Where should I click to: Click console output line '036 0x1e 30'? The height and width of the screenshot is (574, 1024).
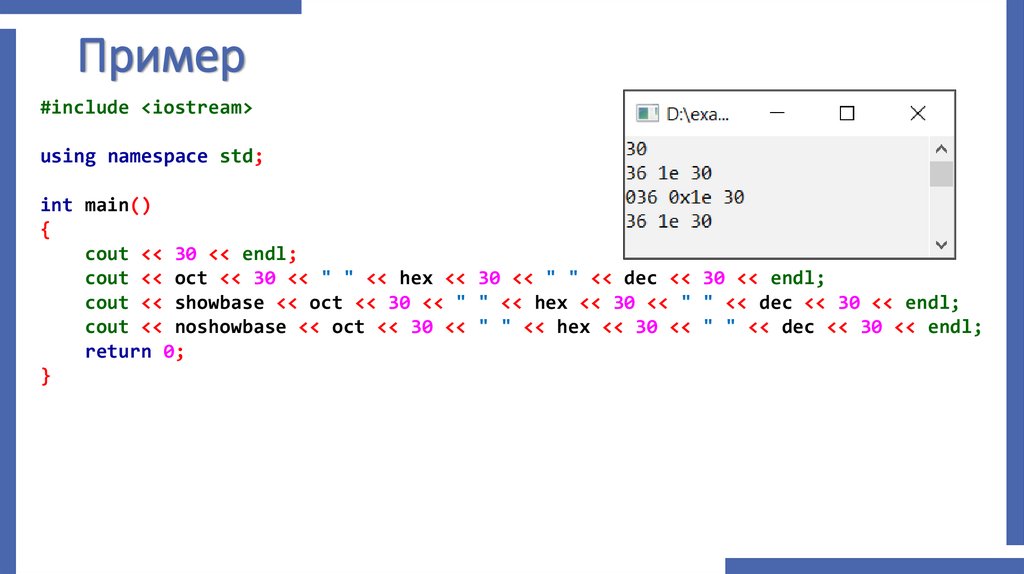point(684,197)
